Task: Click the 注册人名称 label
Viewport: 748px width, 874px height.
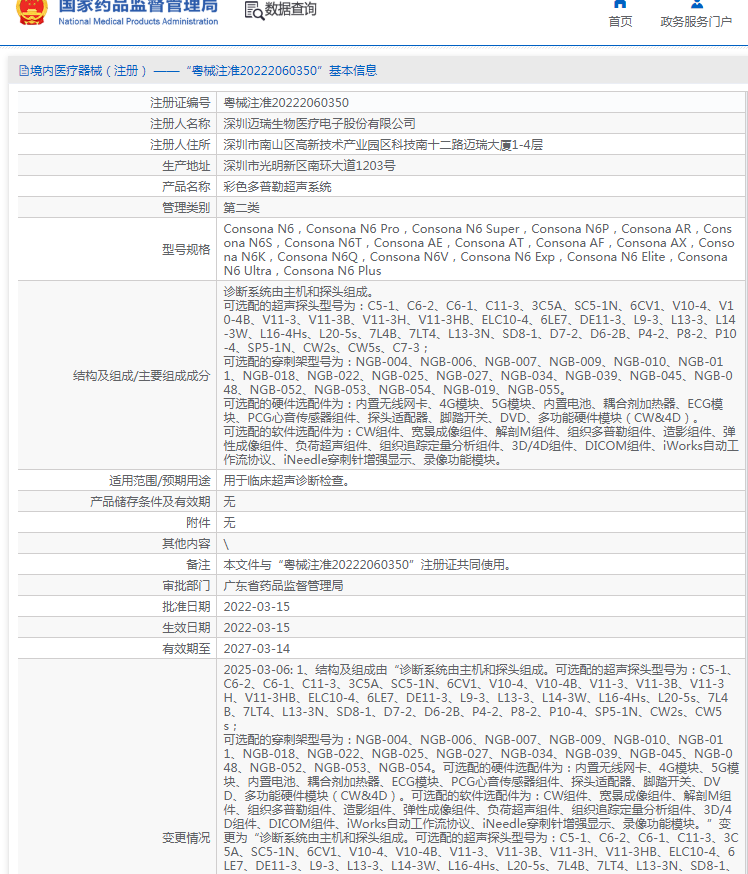Action: 180,124
